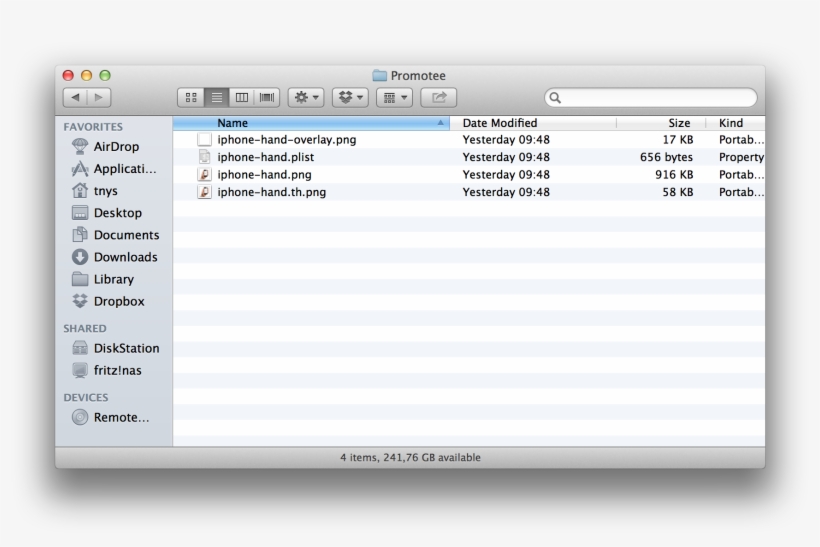Click the iphone-hand.plist file icon
This screenshot has width=820, height=547.
204,157
